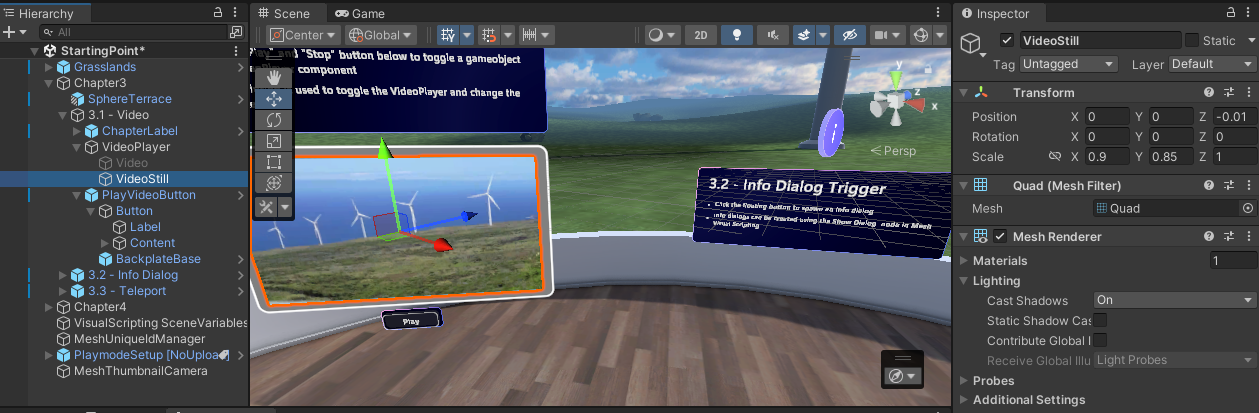The image size is (1259, 413).
Task: Select the Hand view tool
Action: pyautogui.click(x=273, y=78)
